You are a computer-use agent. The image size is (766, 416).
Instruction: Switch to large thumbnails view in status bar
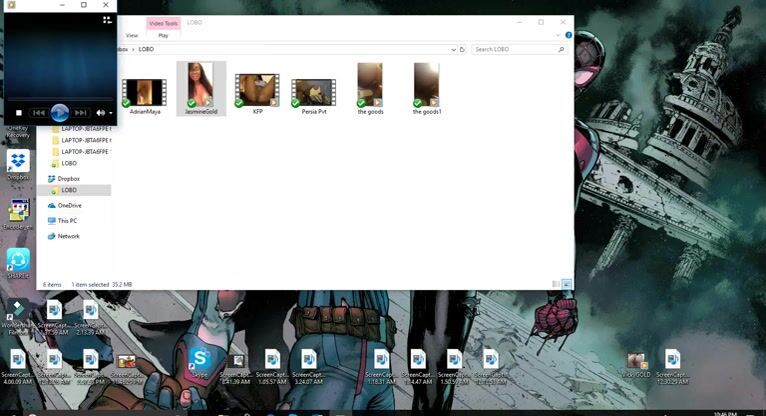tap(566, 284)
